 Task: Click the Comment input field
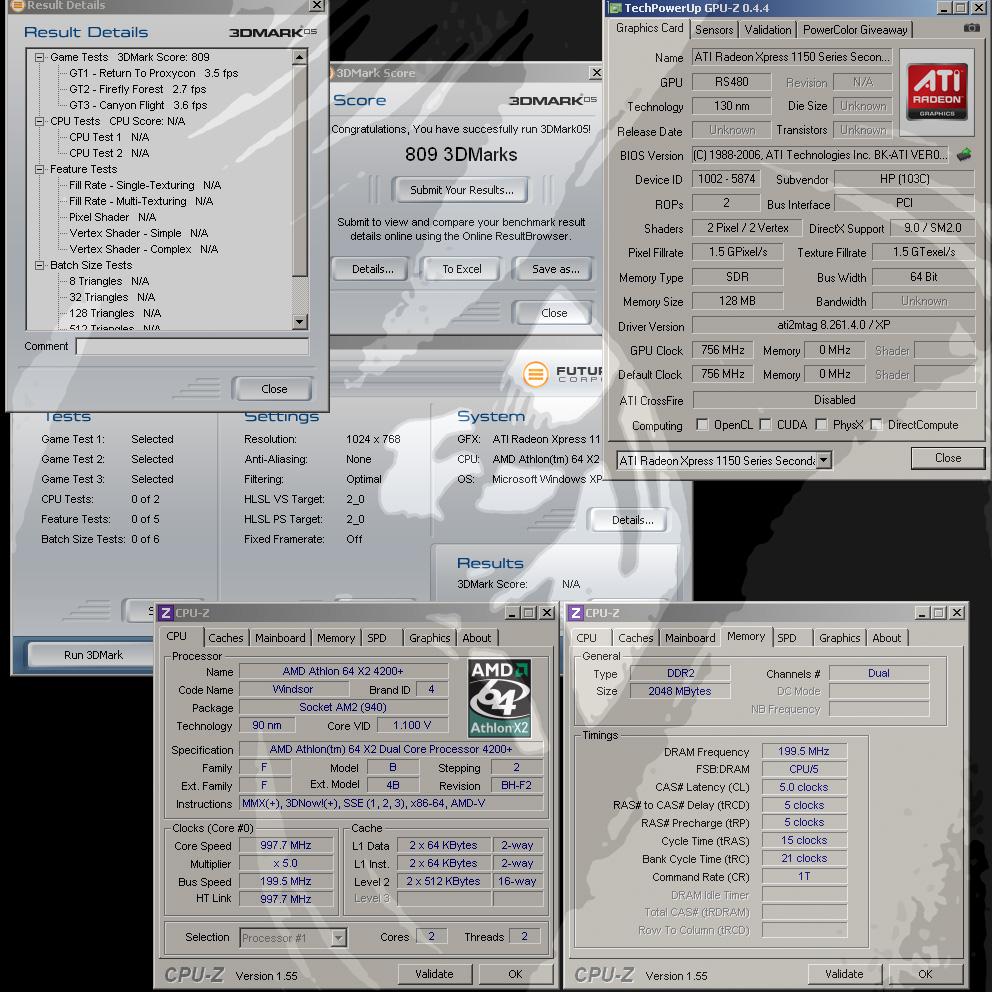pyautogui.click(x=192, y=346)
